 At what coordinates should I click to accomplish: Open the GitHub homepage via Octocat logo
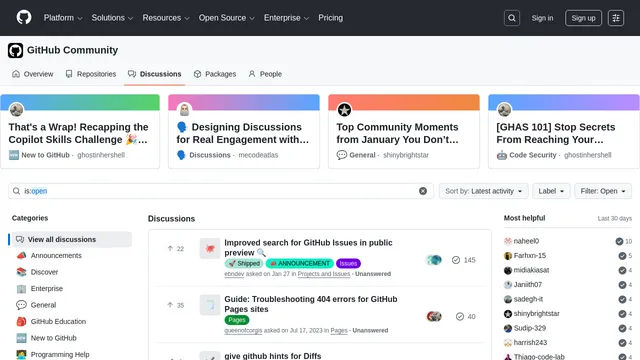[24, 18]
